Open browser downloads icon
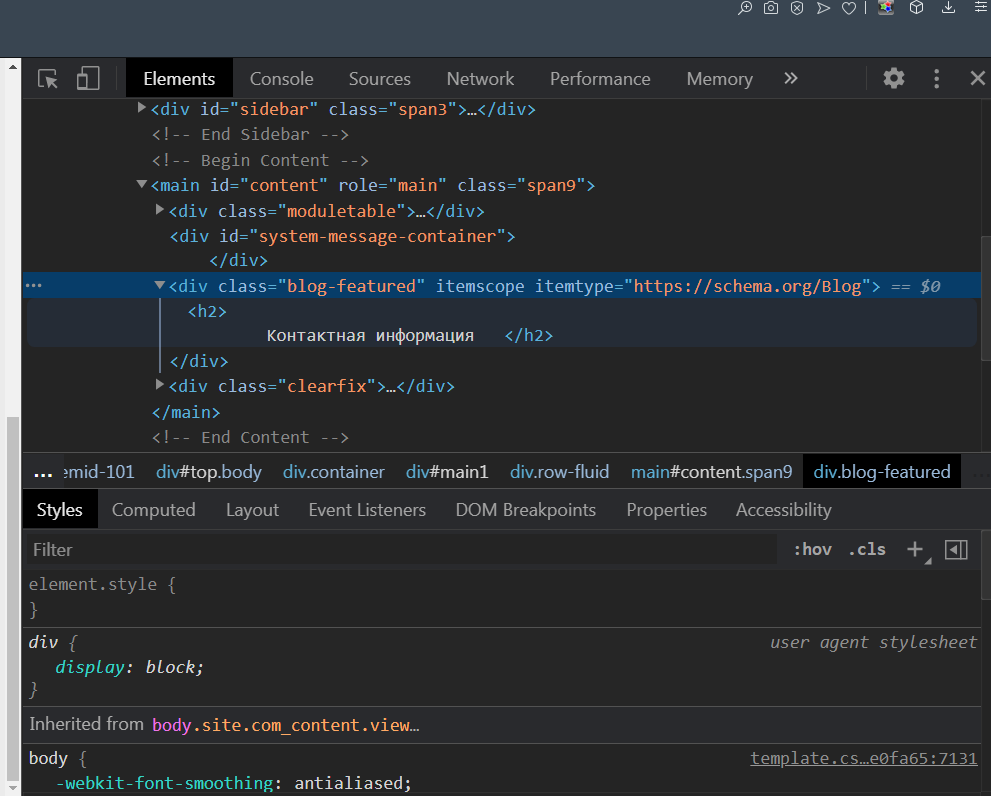The width and height of the screenshot is (991, 796). 948,8
